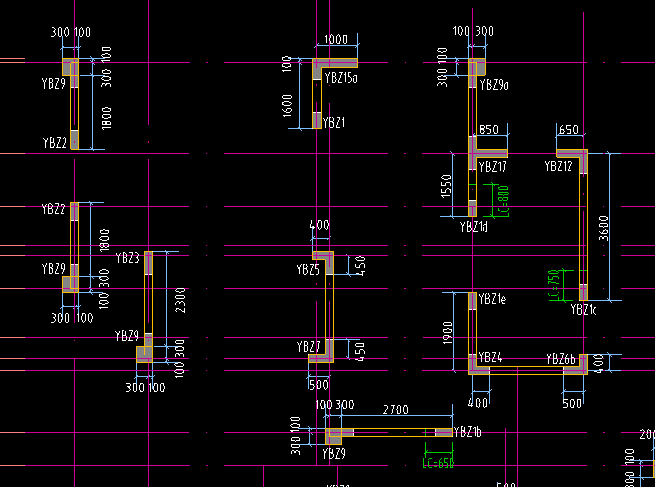Pick the 2300 dimension text
The image size is (655, 487).
click(180, 300)
